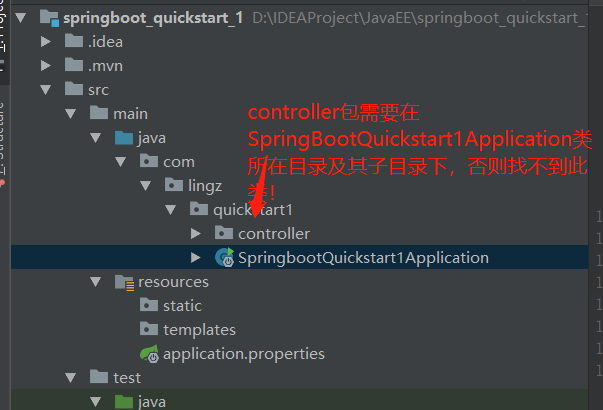The width and height of the screenshot is (603, 410).
Task: Click the .idea folder icon
Action: coord(74,40)
